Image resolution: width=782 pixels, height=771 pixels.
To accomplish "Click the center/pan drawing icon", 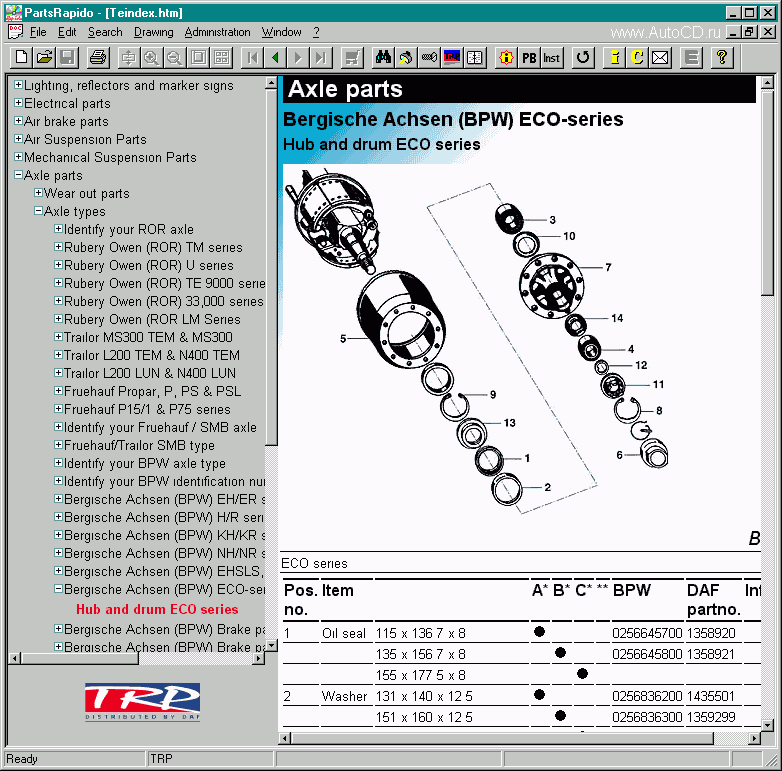I will [x=129, y=58].
